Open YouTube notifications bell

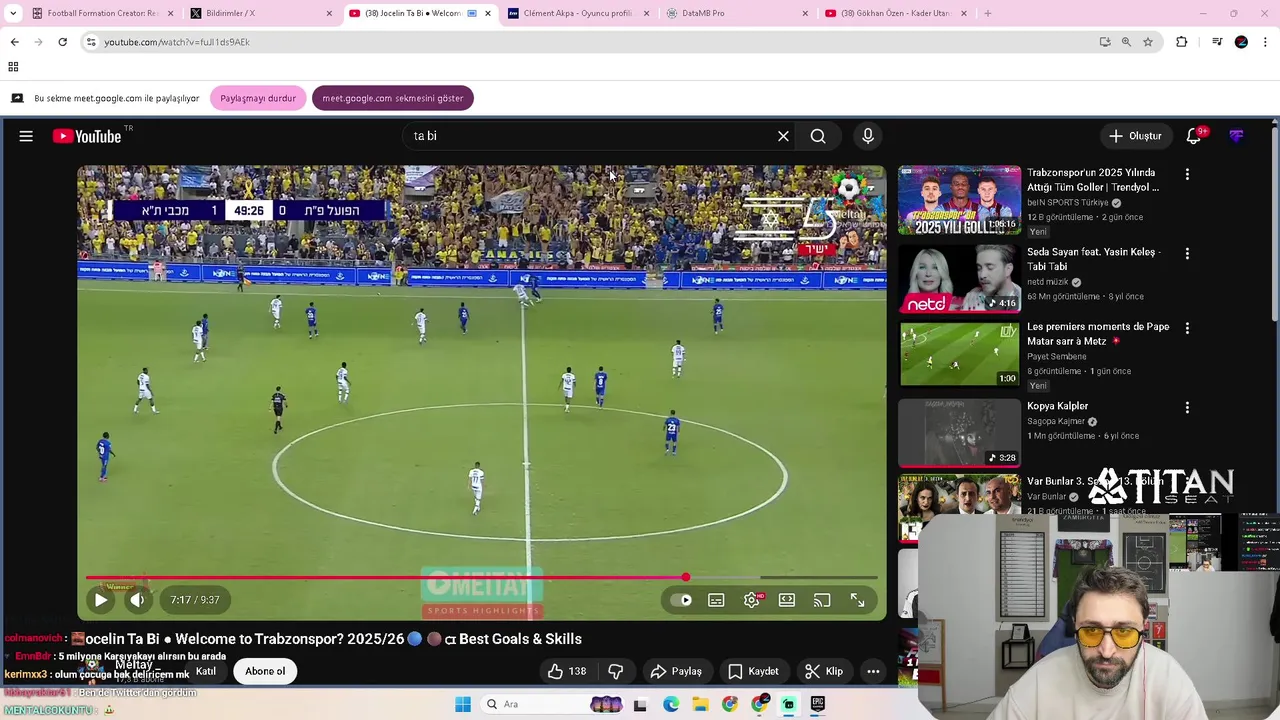click(1193, 136)
